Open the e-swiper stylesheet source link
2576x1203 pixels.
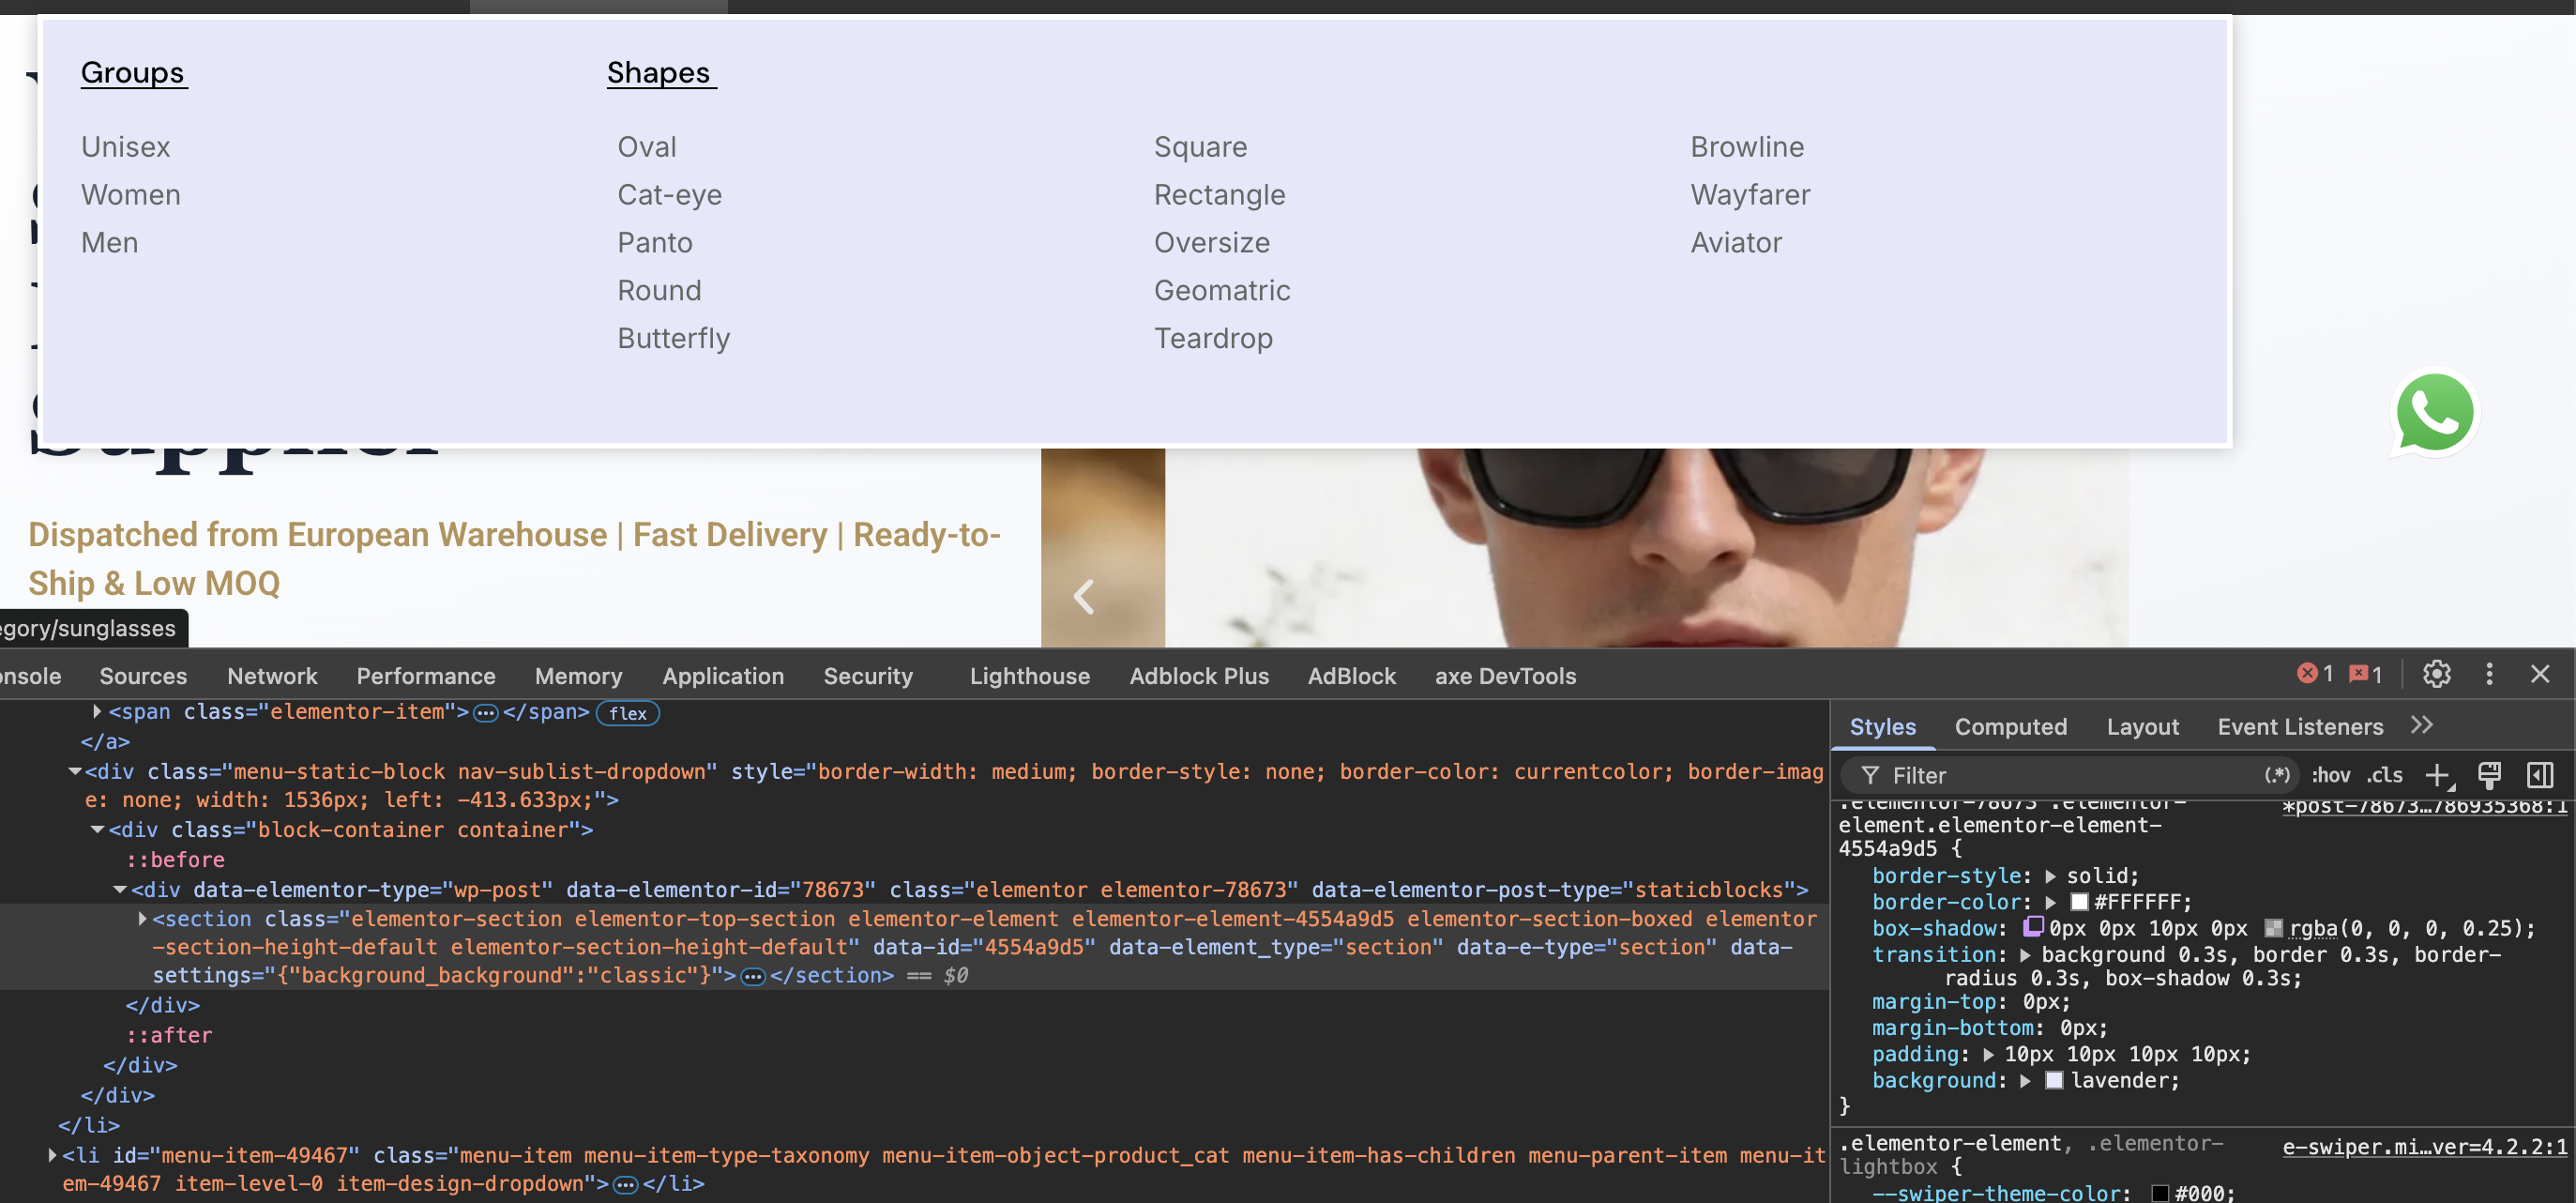2424,1147
